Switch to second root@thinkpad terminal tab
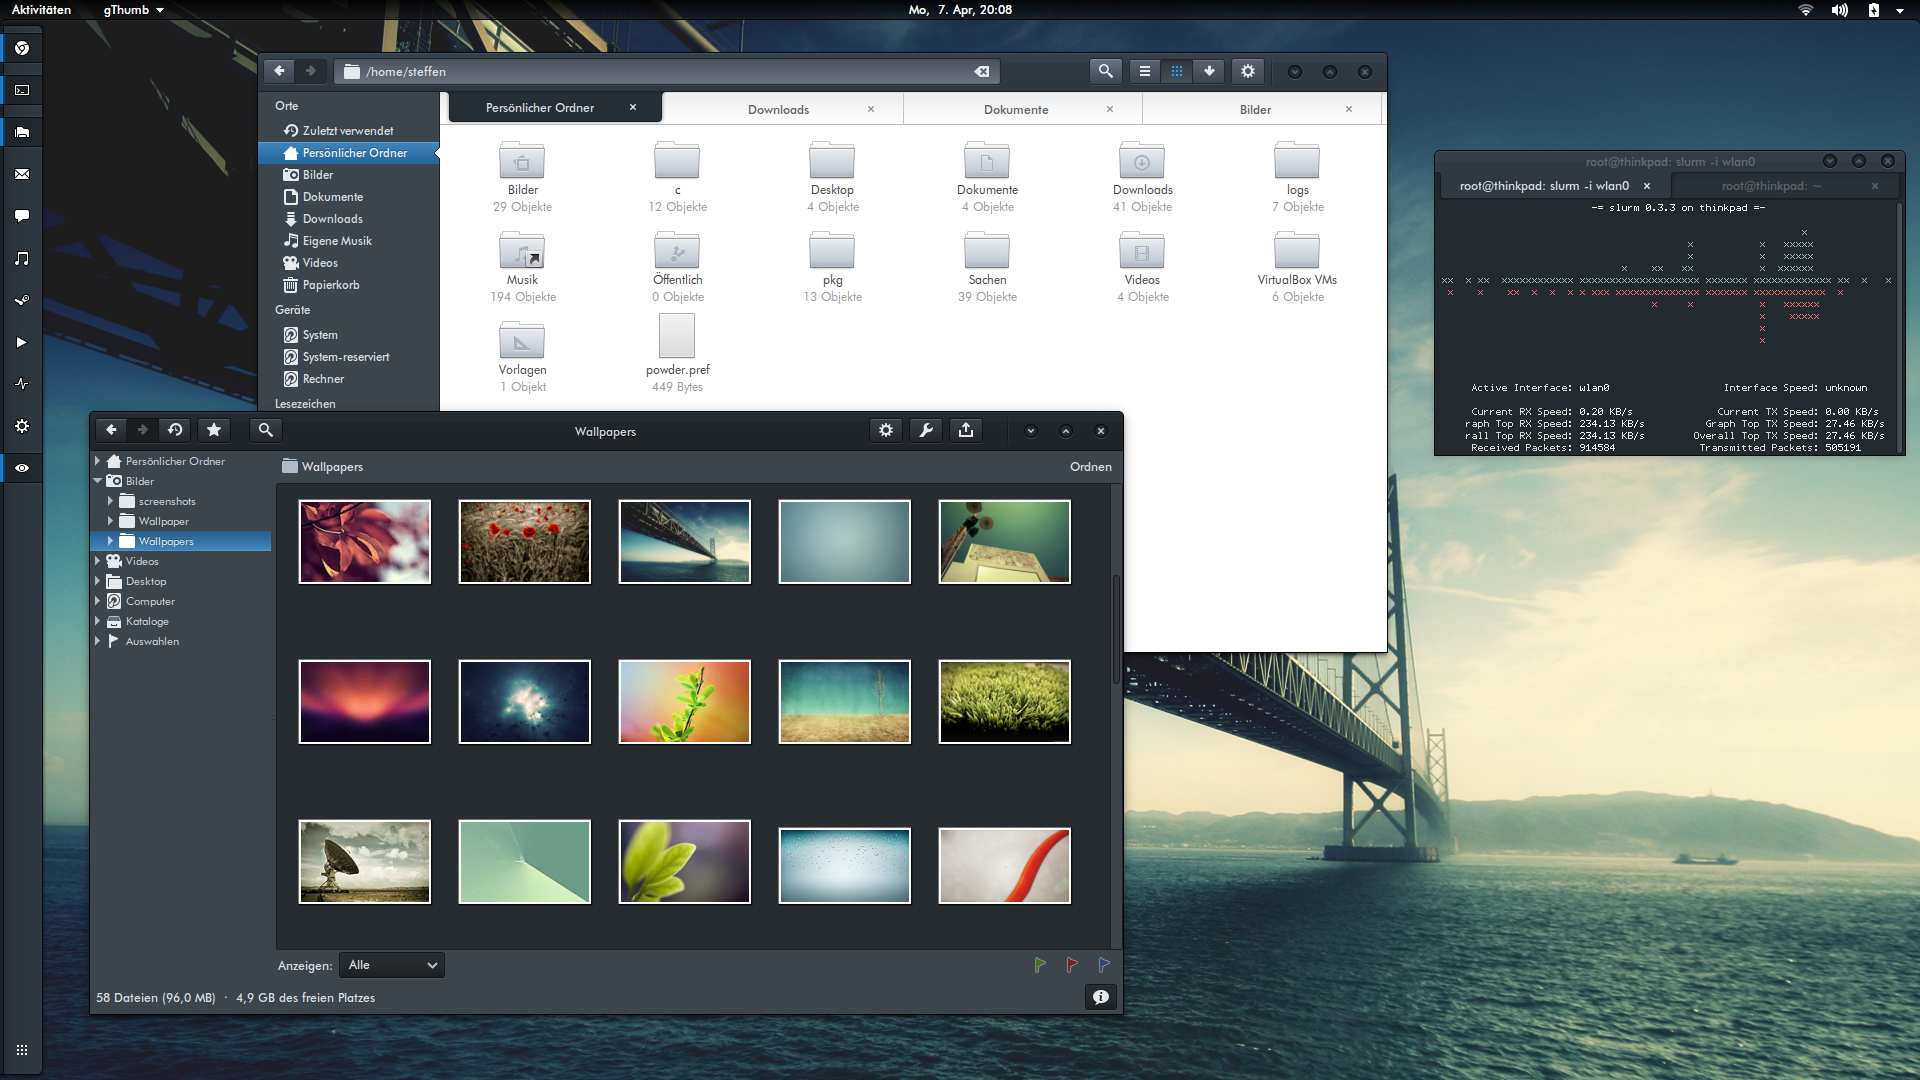1920x1080 pixels. pyautogui.click(x=1771, y=186)
